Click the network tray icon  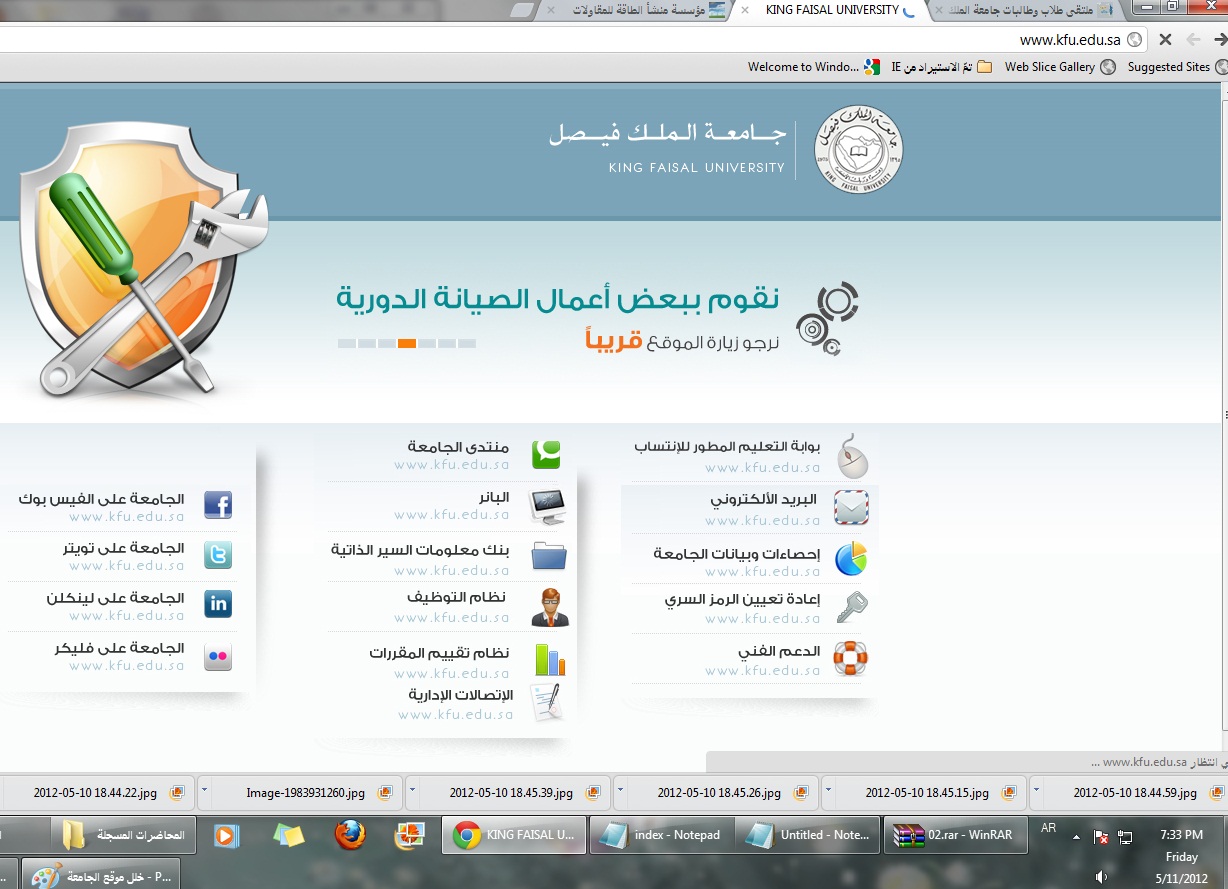[x=1125, y=836]
